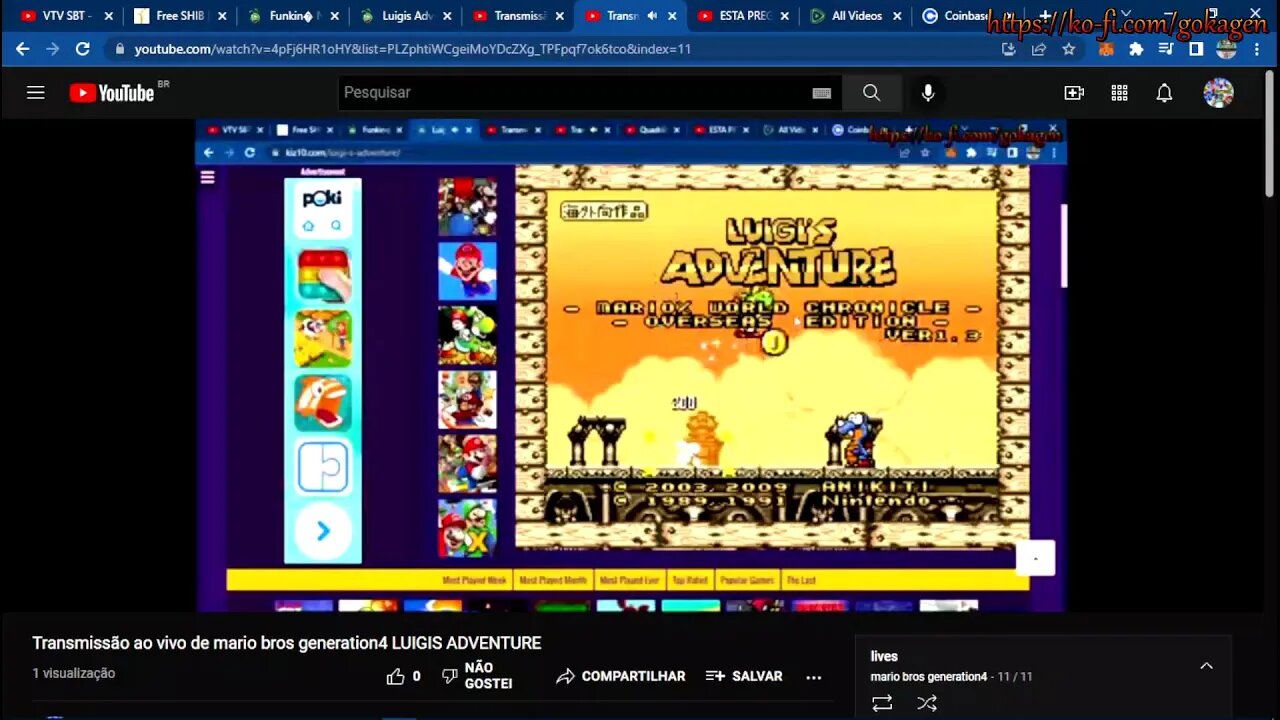Screen dimensions: 1280x720
Task: Click the browser forward arrow
Action: tap(52, 48)
